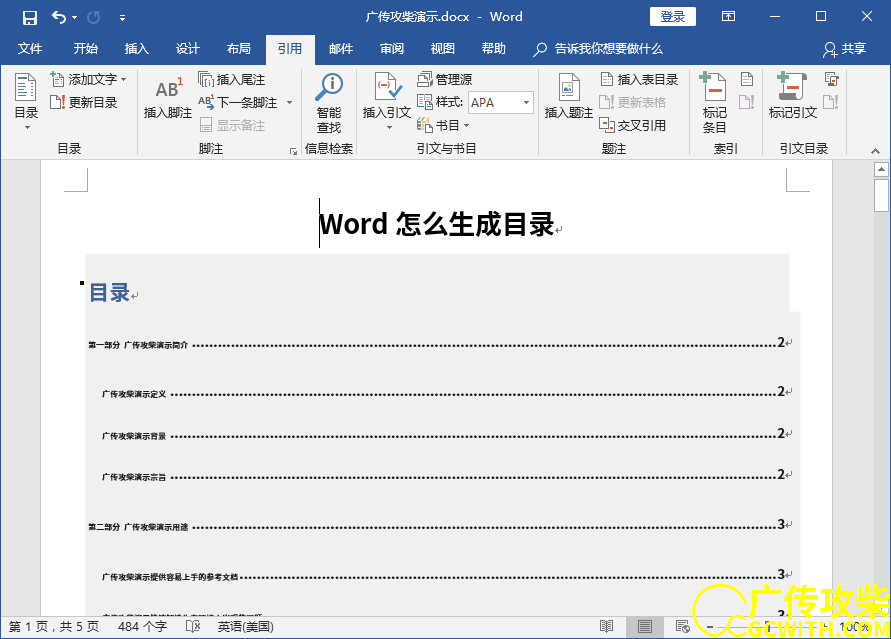Screen dimensions: 891x639
Task: Click 插入表目录 to insert table of figures
Action: pyautogui.click(x=639, y=80)
